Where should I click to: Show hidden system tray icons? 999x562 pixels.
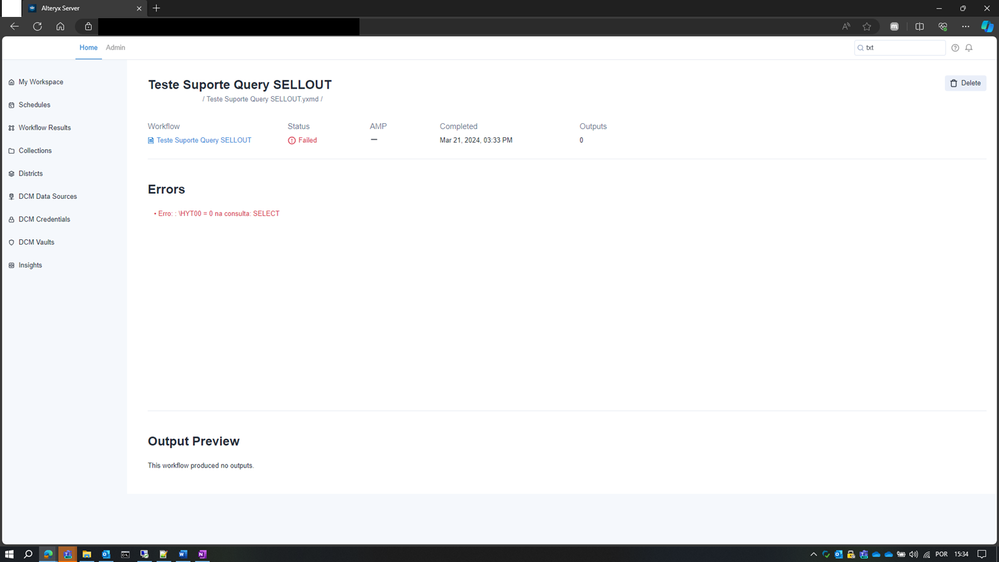pyautogui.click(x=814, y=554)
